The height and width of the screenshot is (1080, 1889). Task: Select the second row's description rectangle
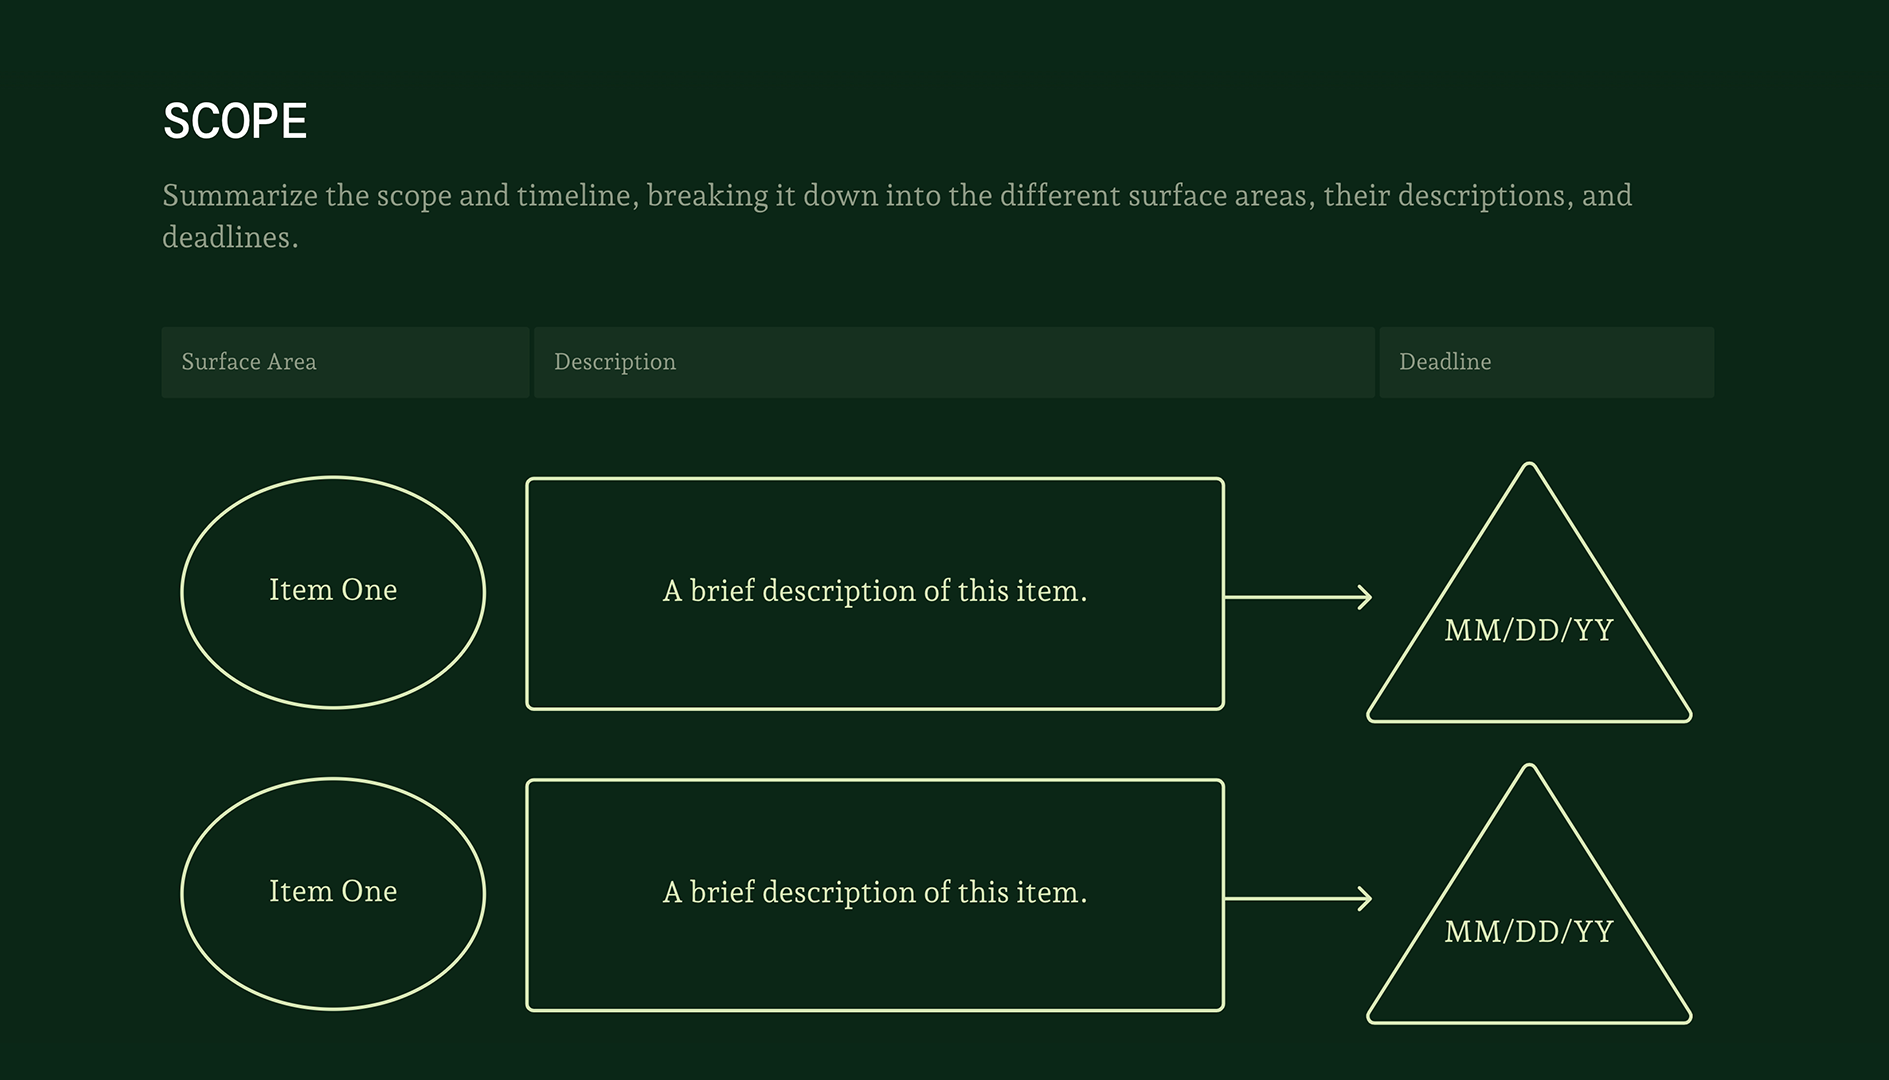875,895
